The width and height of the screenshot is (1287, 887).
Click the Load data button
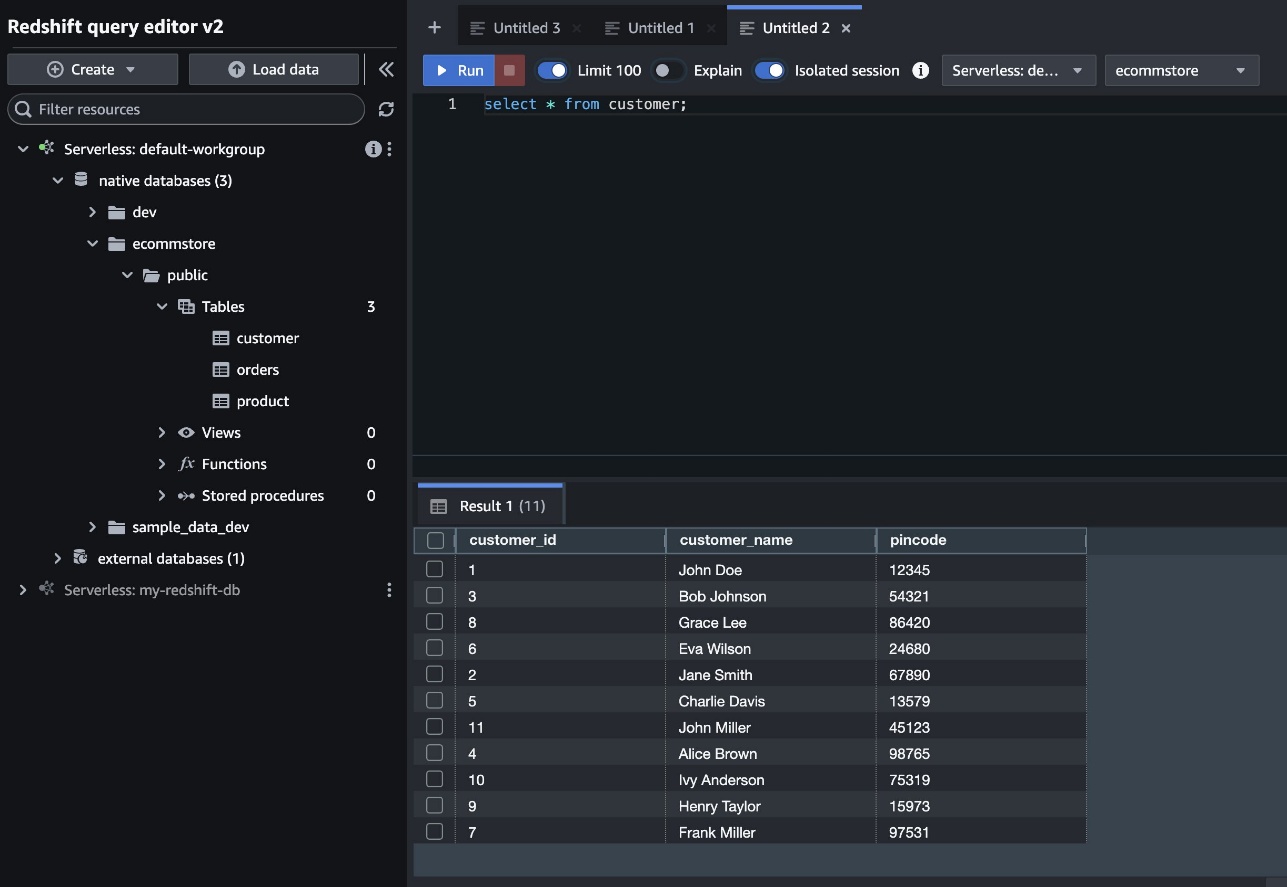pyautogui.click(x=274, y=69)
